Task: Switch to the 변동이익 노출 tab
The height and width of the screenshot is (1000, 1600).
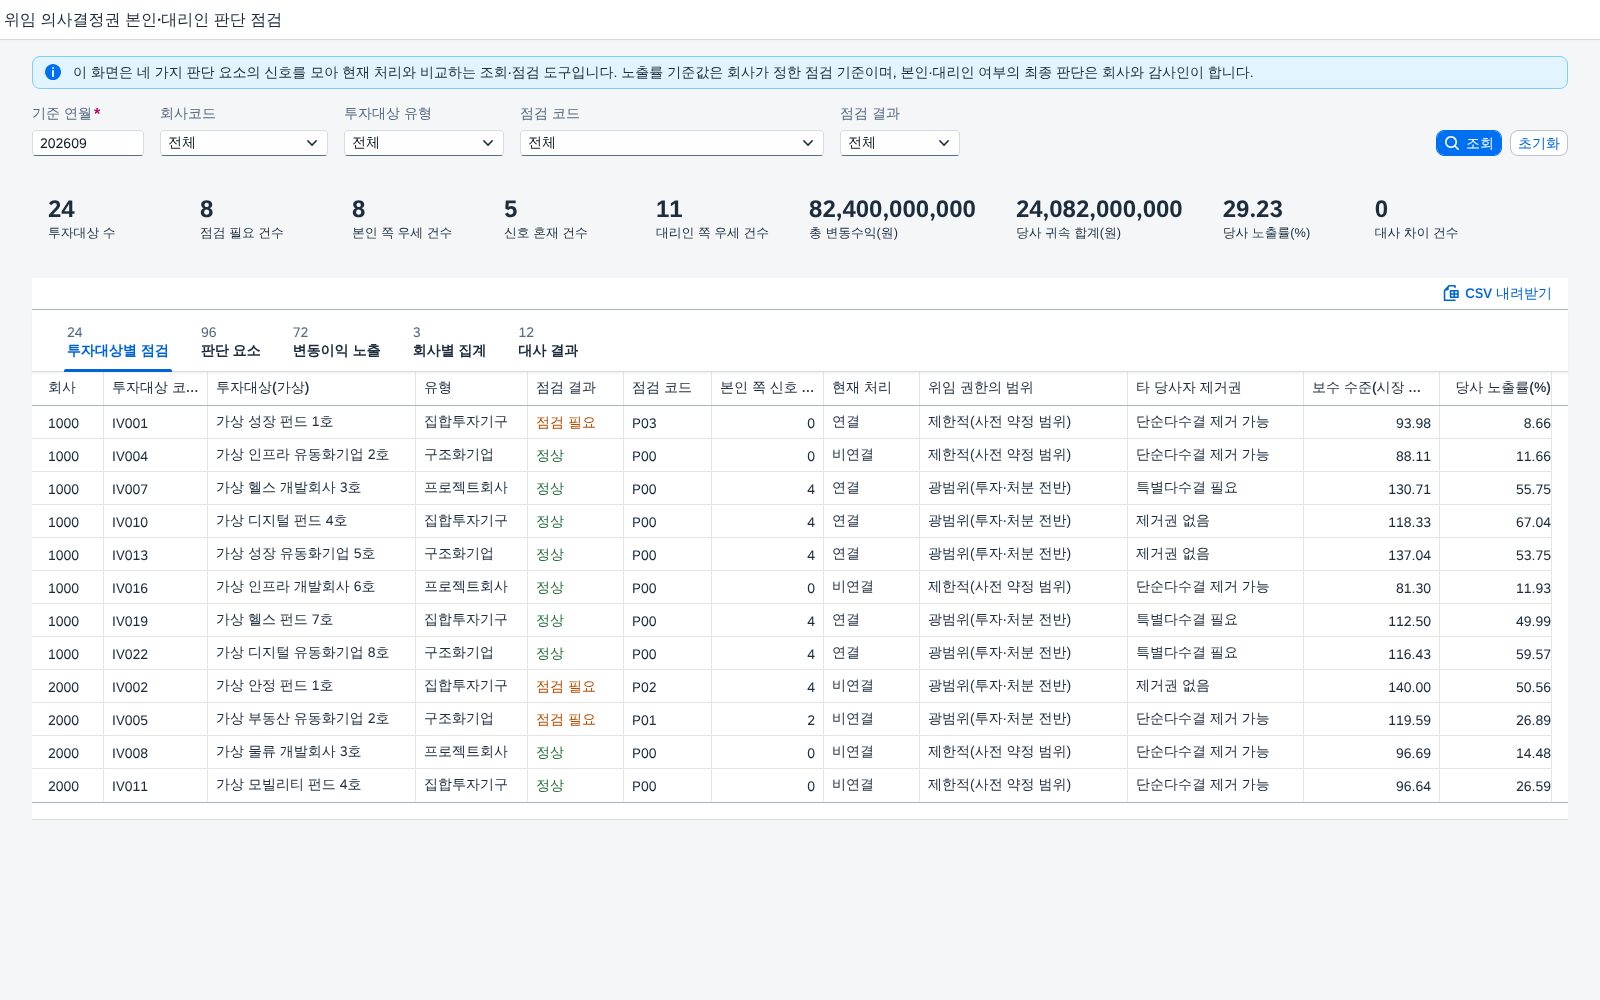Action: point(336,342)
